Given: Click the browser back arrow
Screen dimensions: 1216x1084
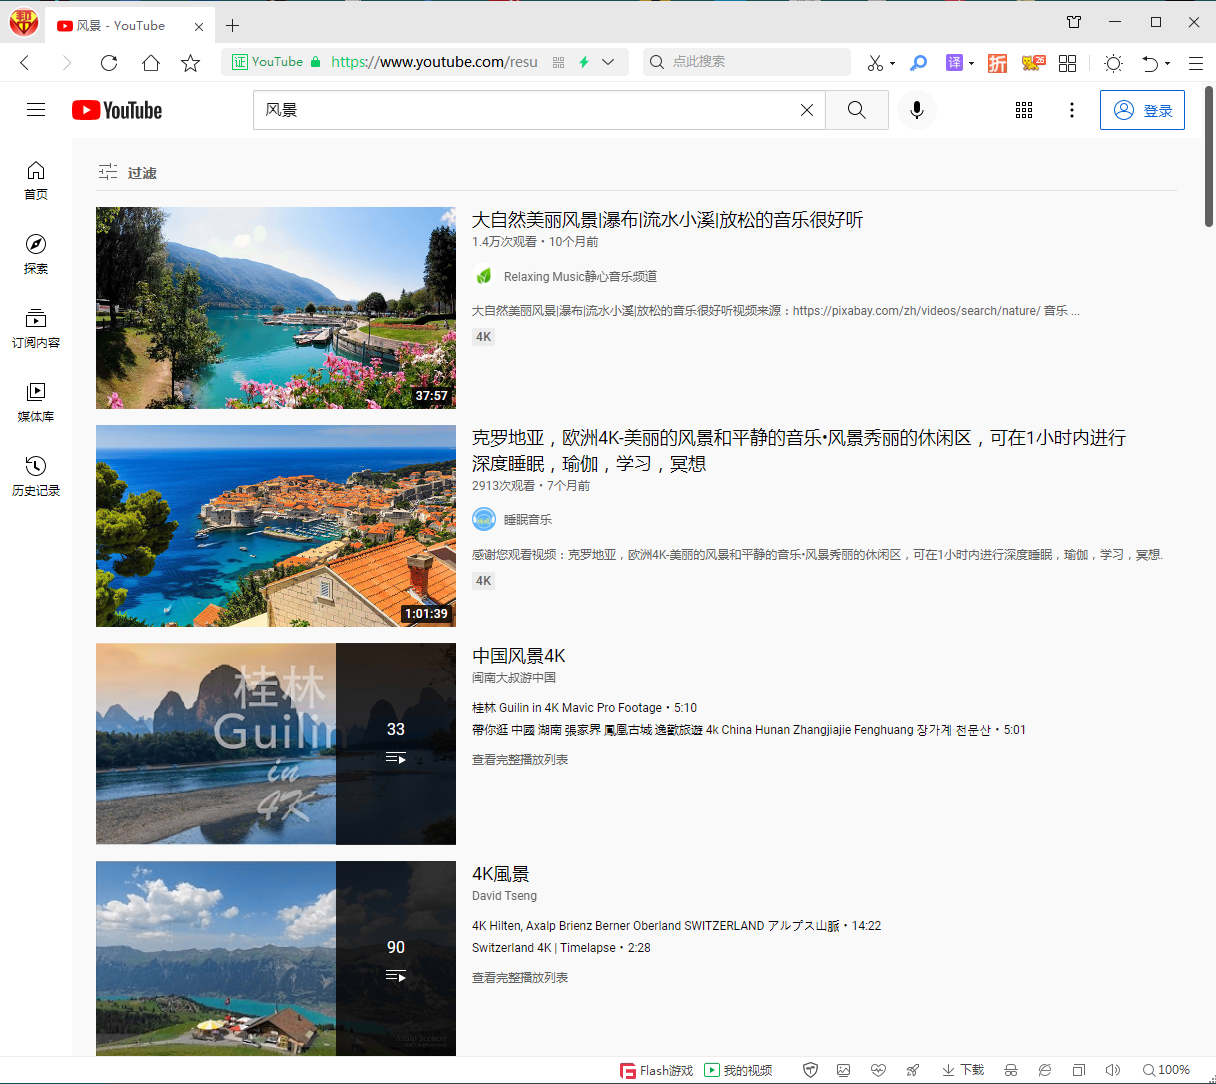Looking at the screenshot, I should [x=25, y=63].
